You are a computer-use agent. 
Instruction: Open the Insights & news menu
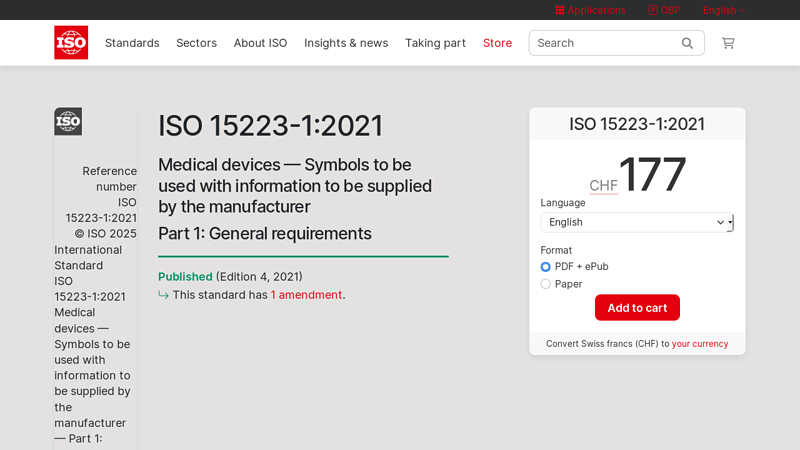[346, 43]
